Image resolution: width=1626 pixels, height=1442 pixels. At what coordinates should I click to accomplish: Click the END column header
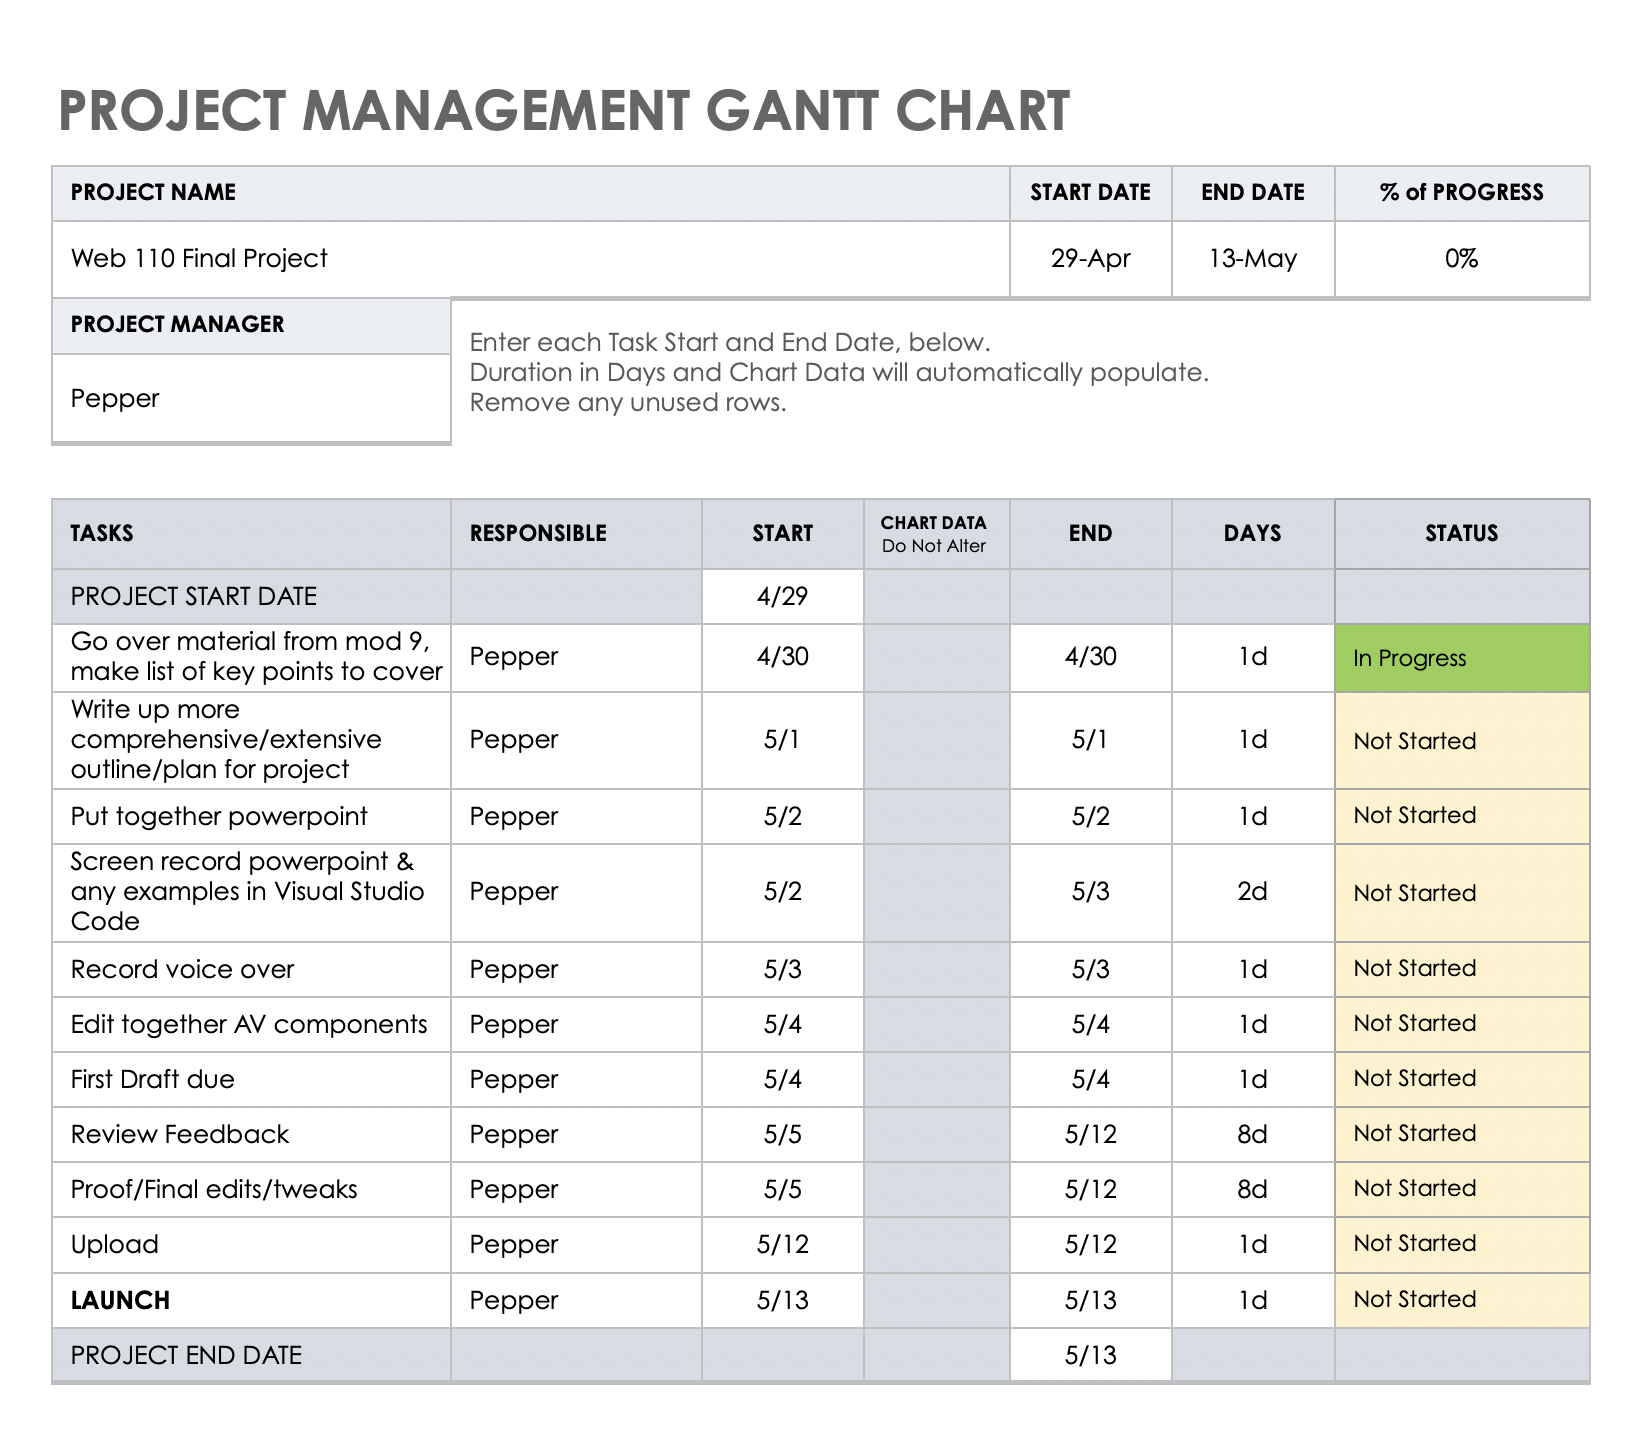coord(1091,534)
